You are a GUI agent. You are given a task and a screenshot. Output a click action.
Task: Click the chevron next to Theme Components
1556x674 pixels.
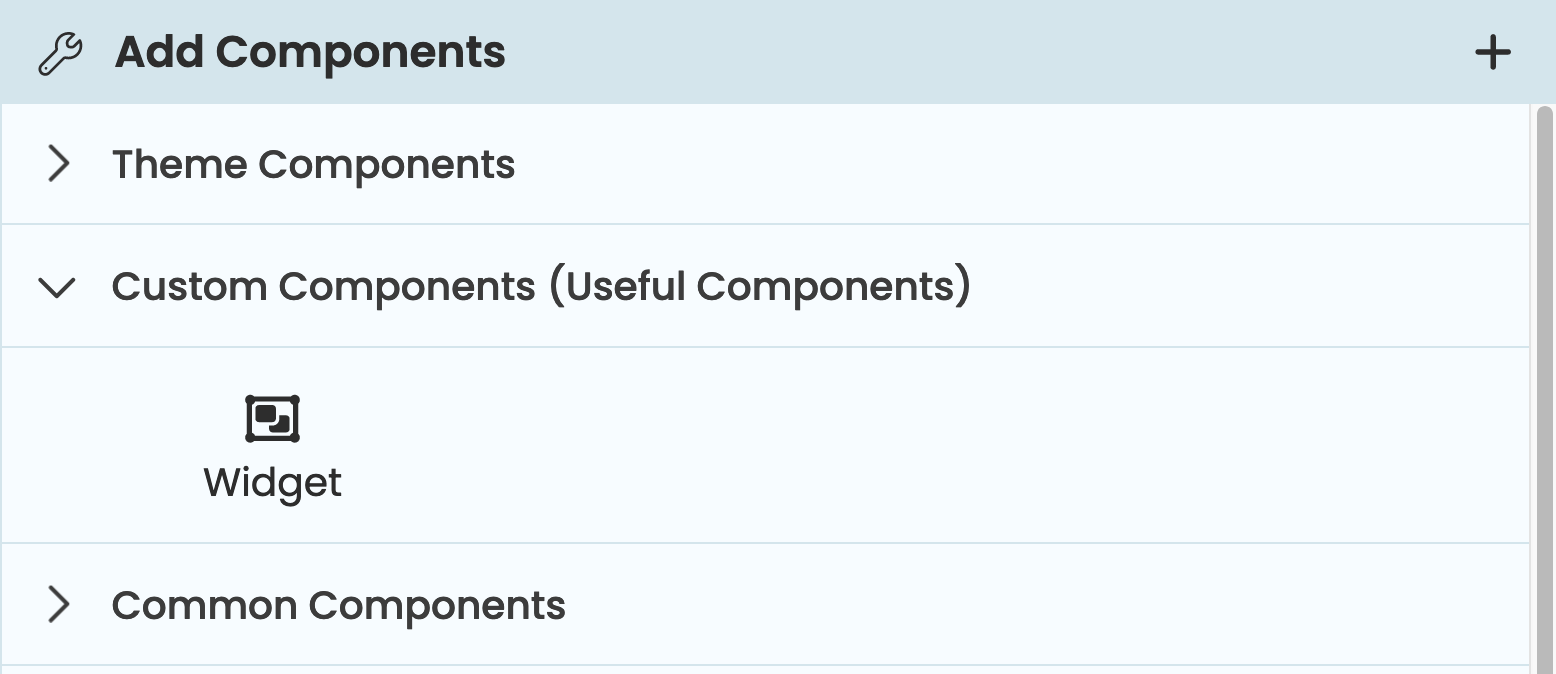click(x=57, y=163)
